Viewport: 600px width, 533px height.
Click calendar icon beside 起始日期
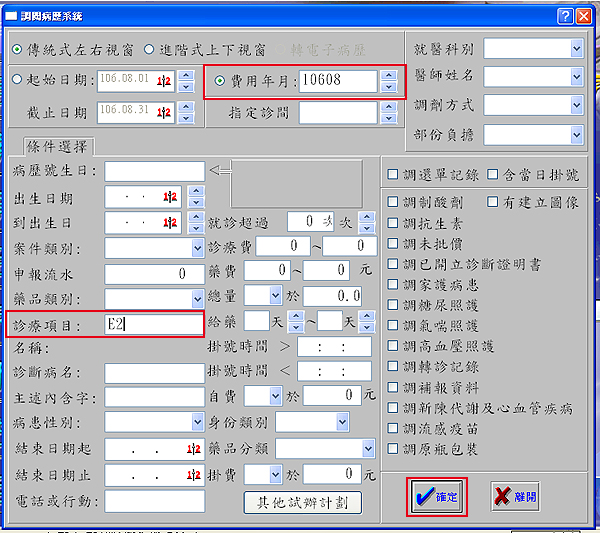point(166,80)
